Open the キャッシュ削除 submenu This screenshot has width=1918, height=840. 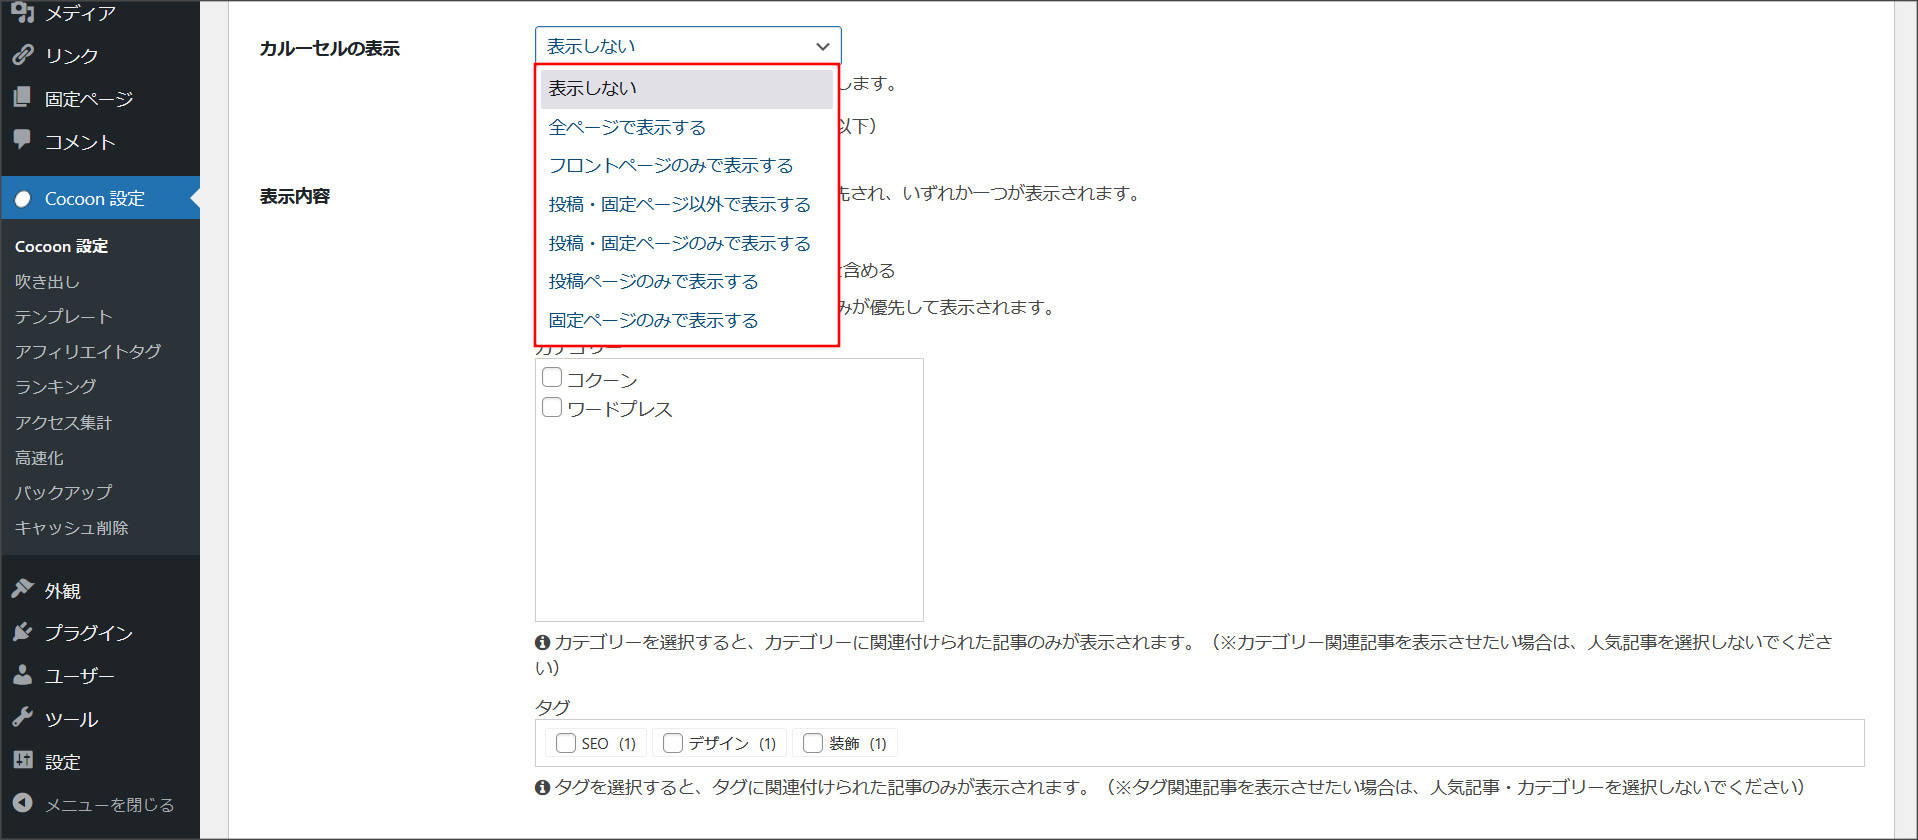[71, 528]
